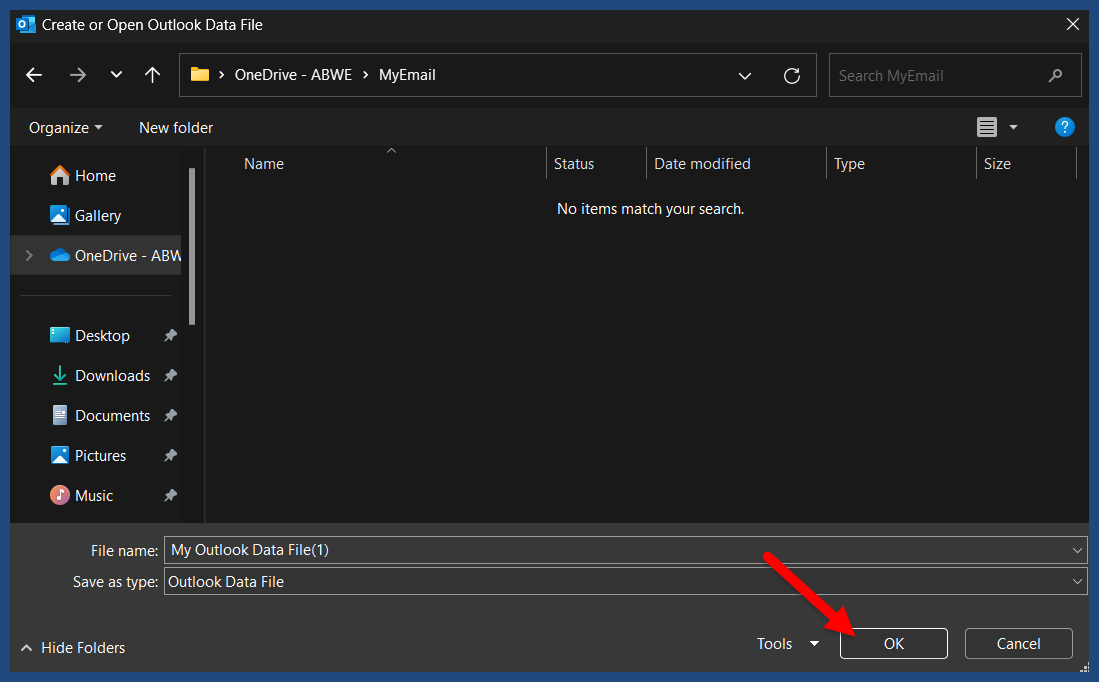1099x682 pixels.
Task: Refresh the MyEmail folder
Action: [x=791, y=76]
